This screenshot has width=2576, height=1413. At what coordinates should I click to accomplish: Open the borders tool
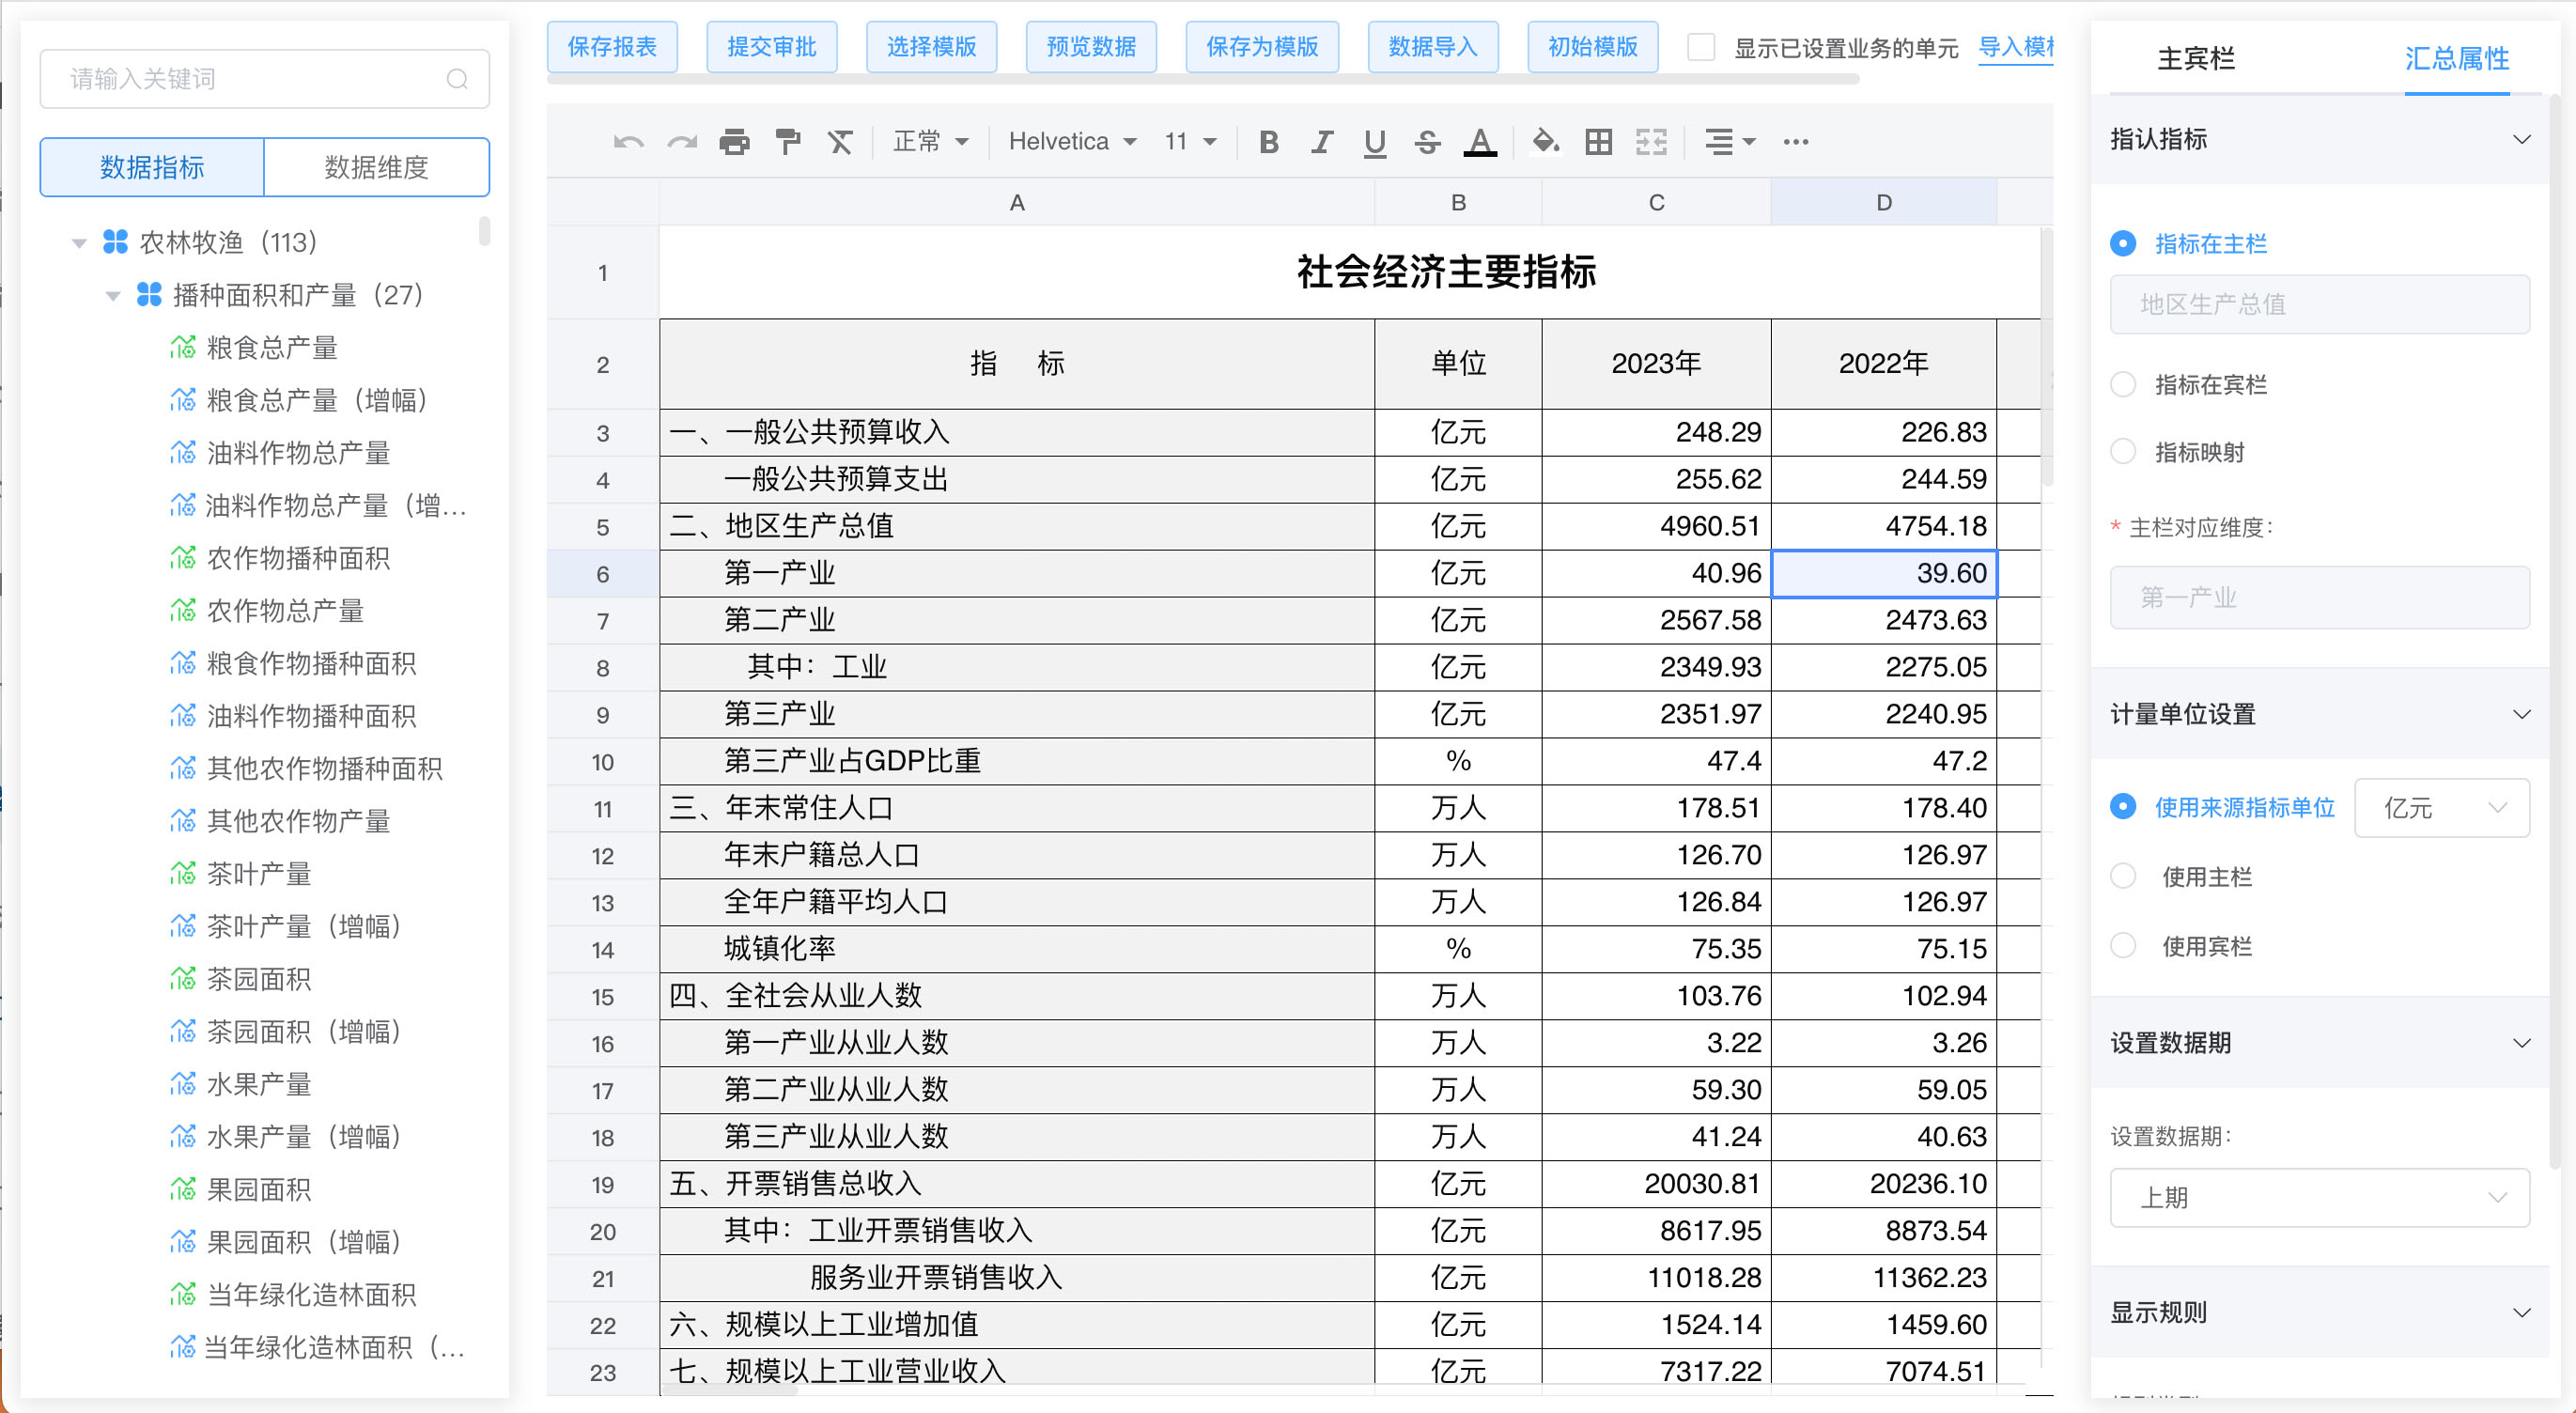pos(1597,142)
